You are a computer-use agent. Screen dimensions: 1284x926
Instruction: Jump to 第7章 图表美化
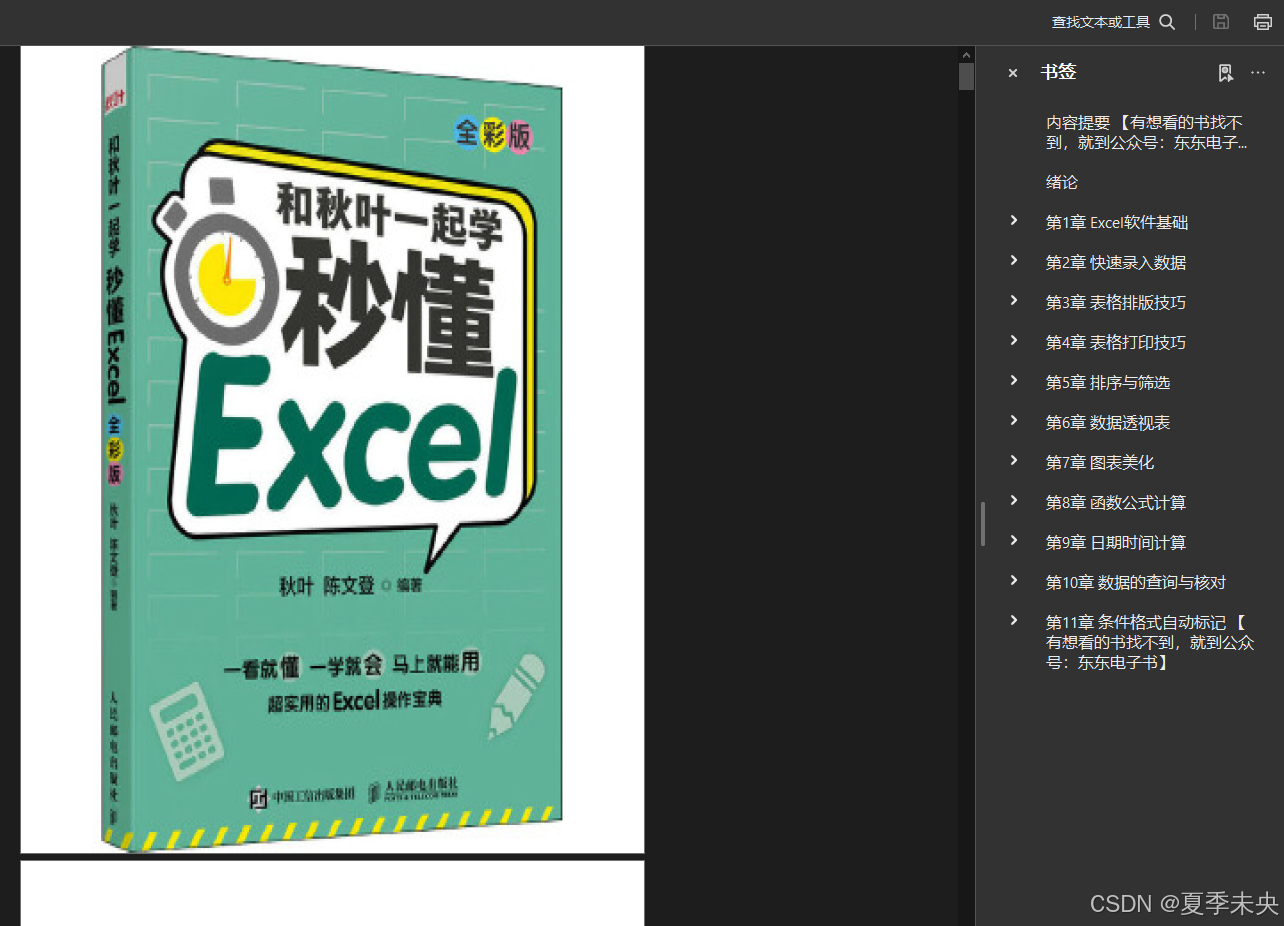pos(1100,462)
